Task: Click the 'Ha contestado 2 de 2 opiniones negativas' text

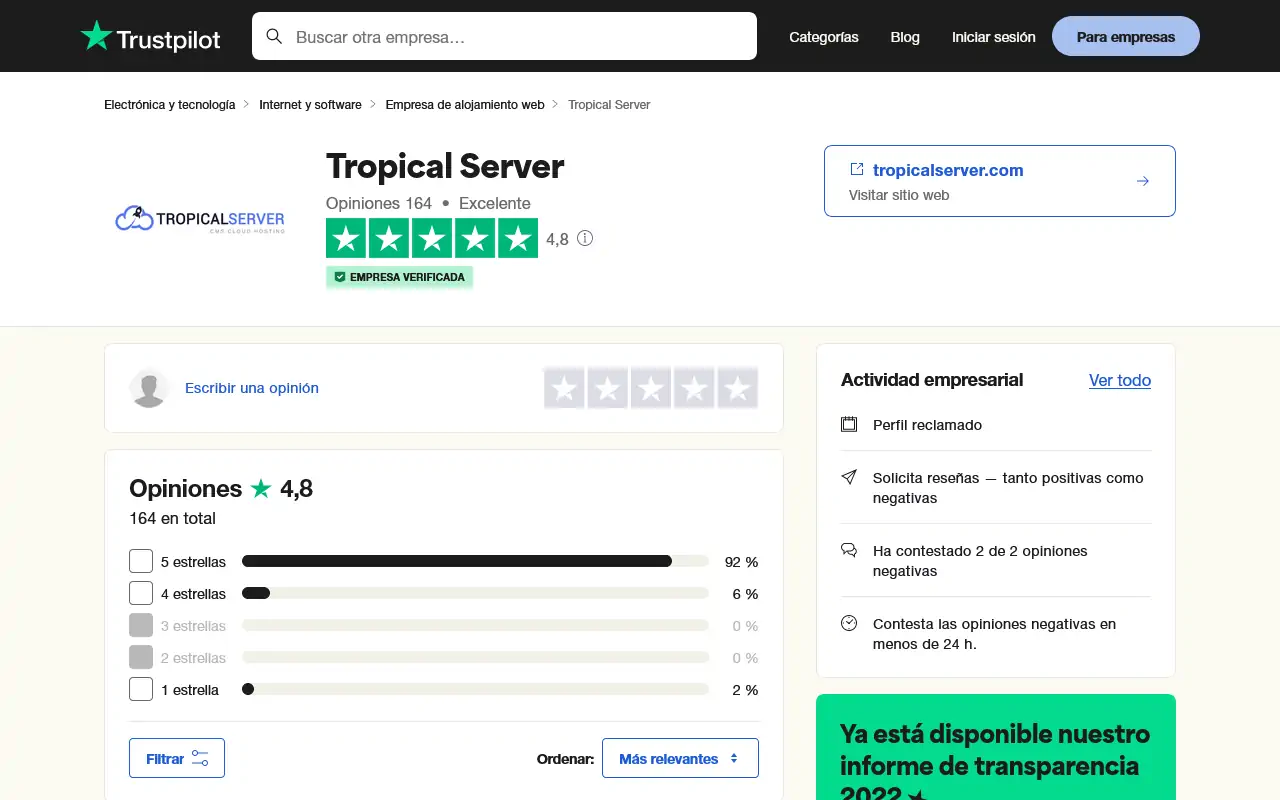Action: pyautogui.click(x=980, y=561)
